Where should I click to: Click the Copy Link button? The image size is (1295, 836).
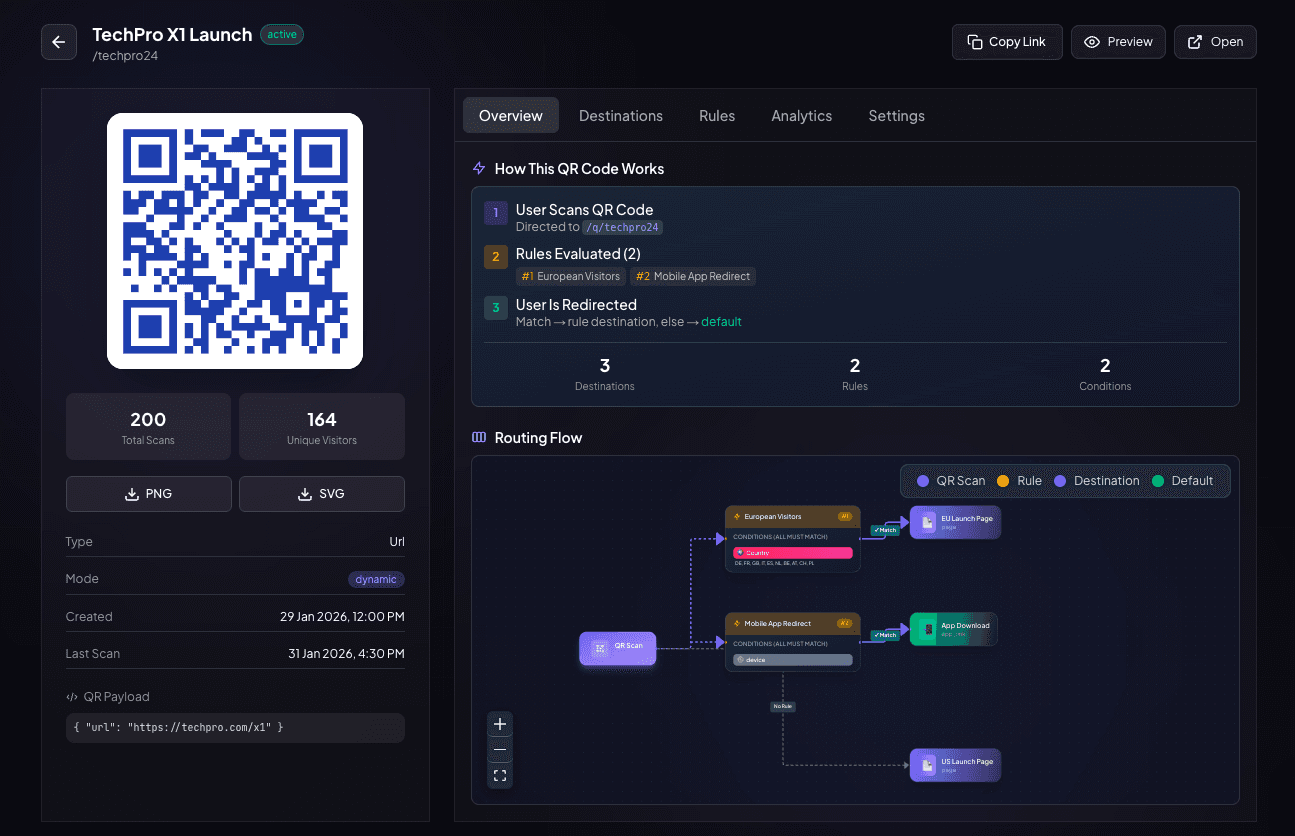[1007, 41]
